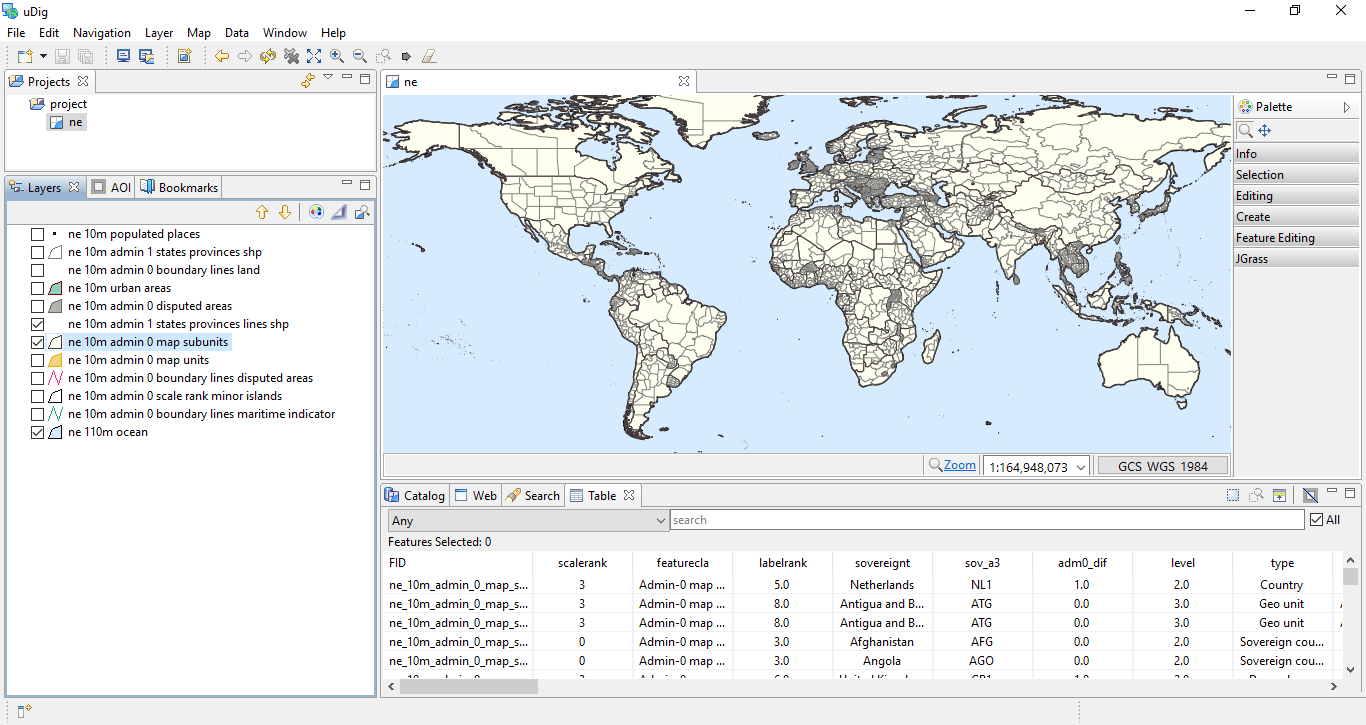This screenshot has height=725, width=1366.
Task: Promote selection to top icon in Table
Action: [1279, 495]
